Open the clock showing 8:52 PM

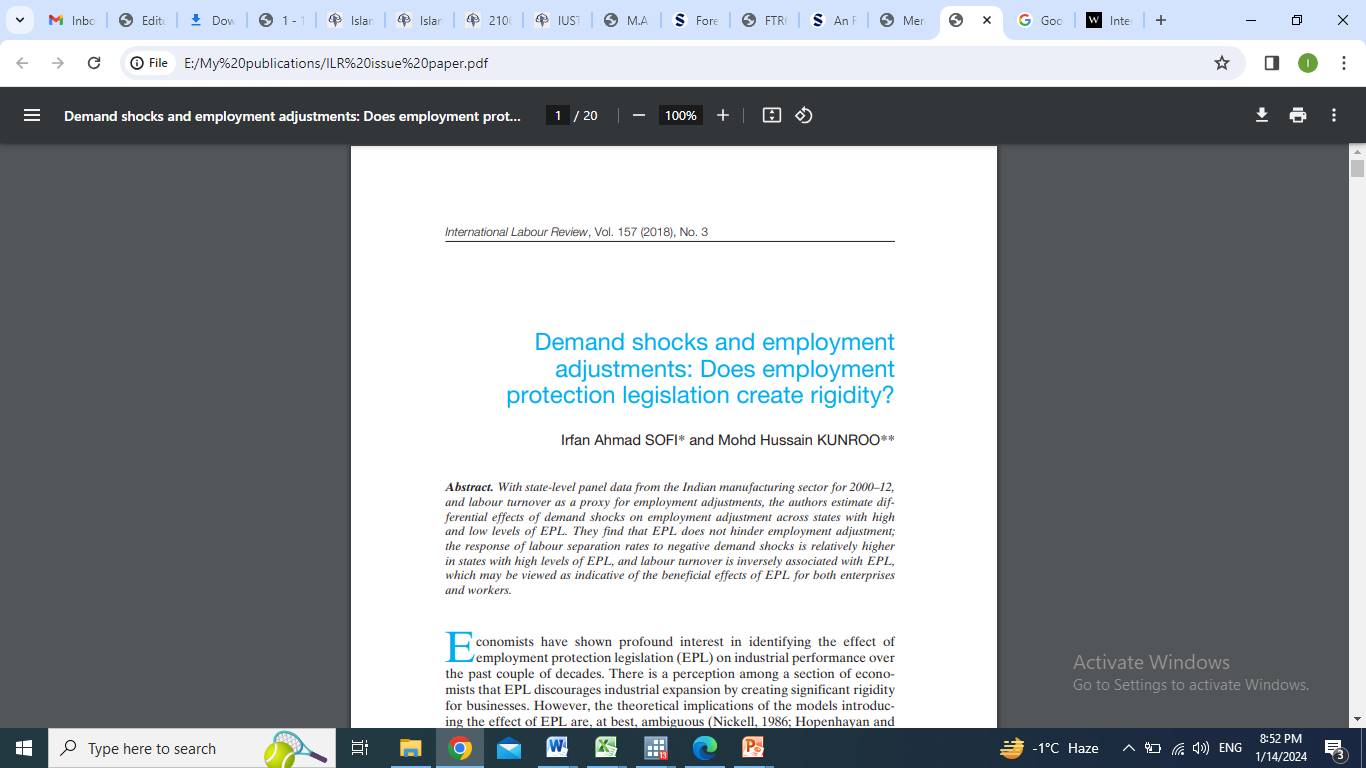[1280, 748]
